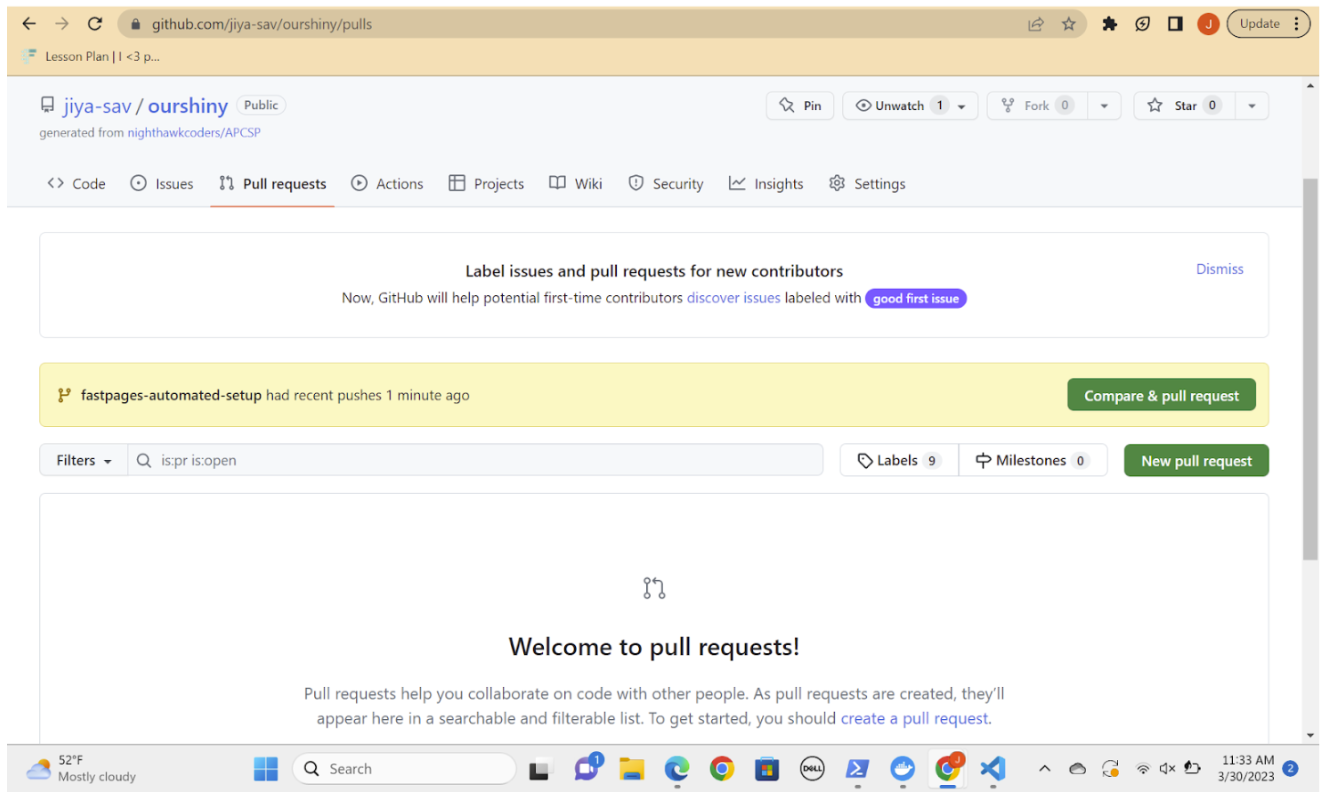Follow the discover issues link
This screenshot has height=793, width=1324.
pos(733,298)
